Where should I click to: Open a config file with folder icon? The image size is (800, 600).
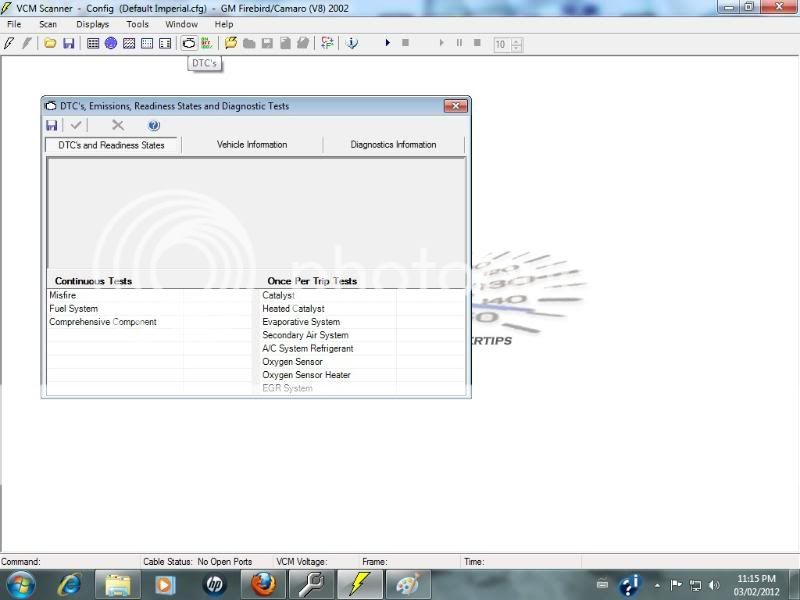[x=50, y=43]
